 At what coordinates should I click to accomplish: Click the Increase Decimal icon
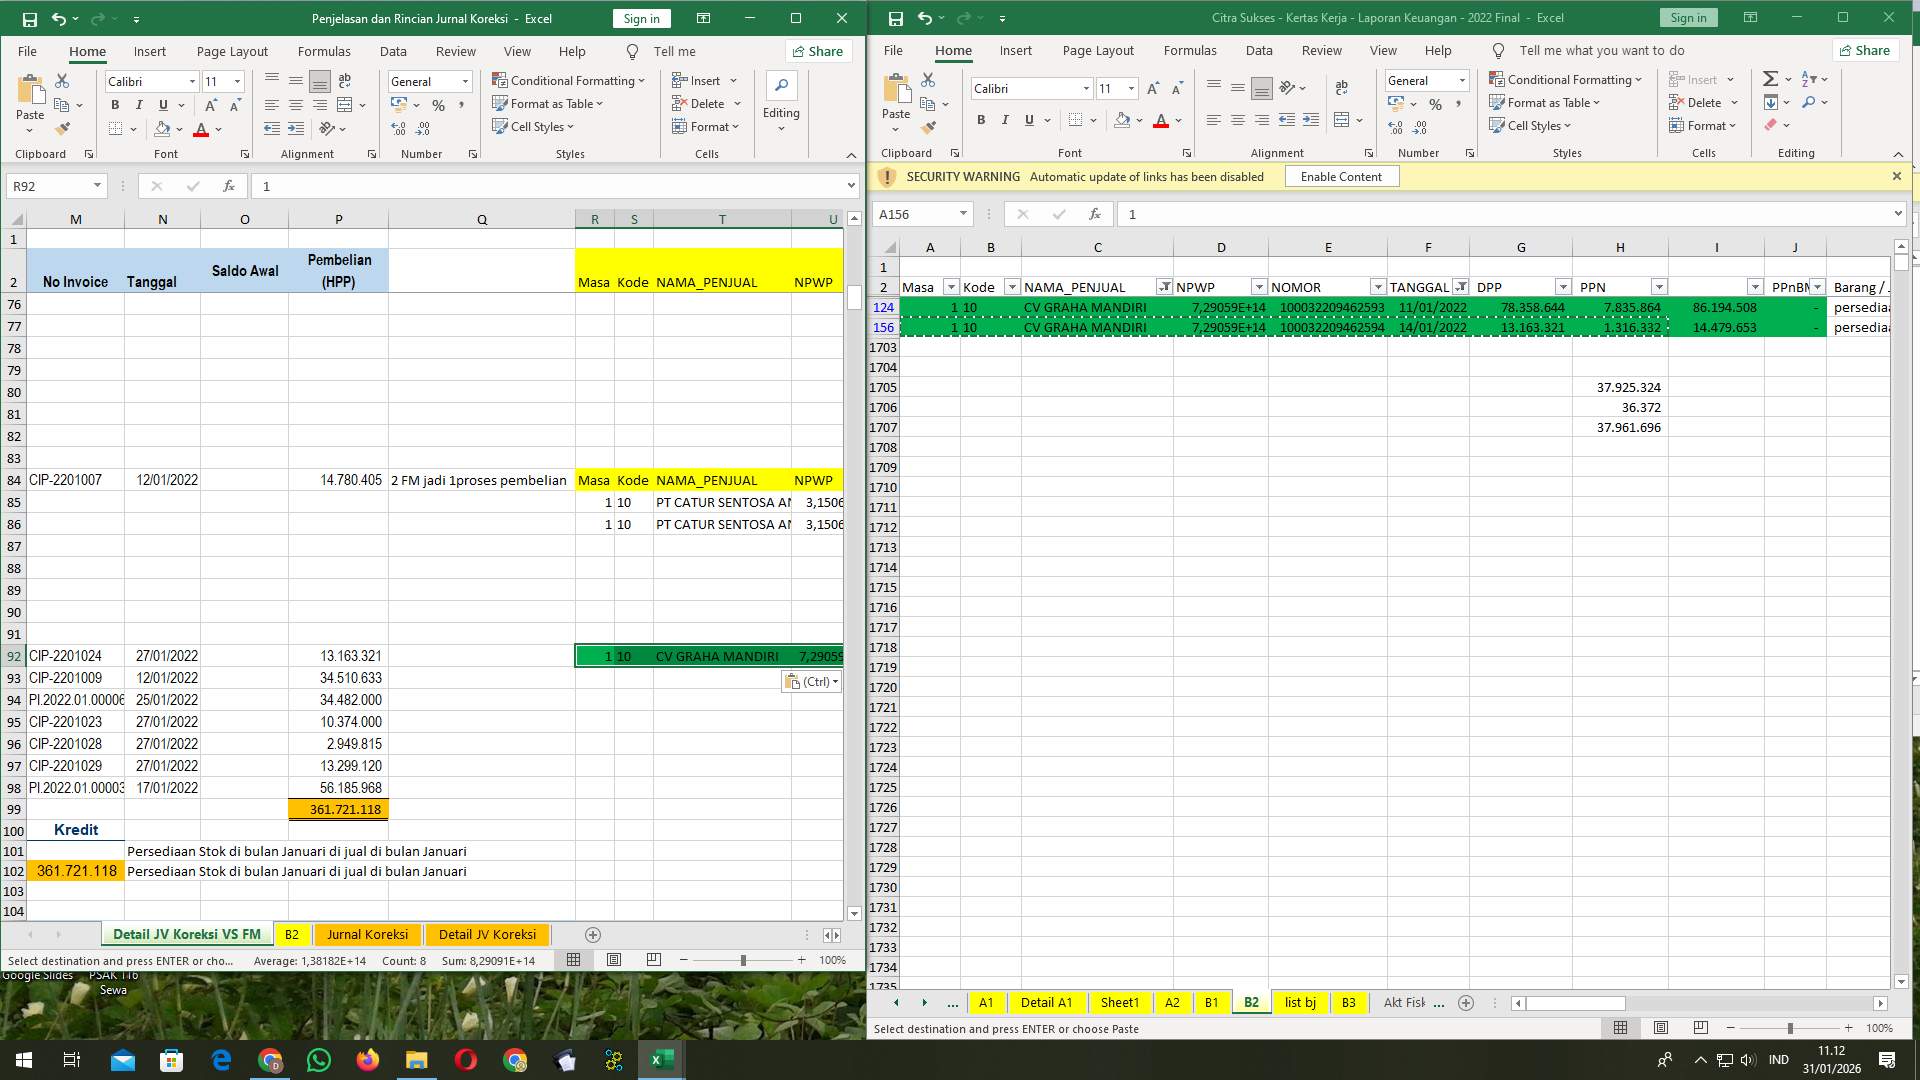[399, 128]
